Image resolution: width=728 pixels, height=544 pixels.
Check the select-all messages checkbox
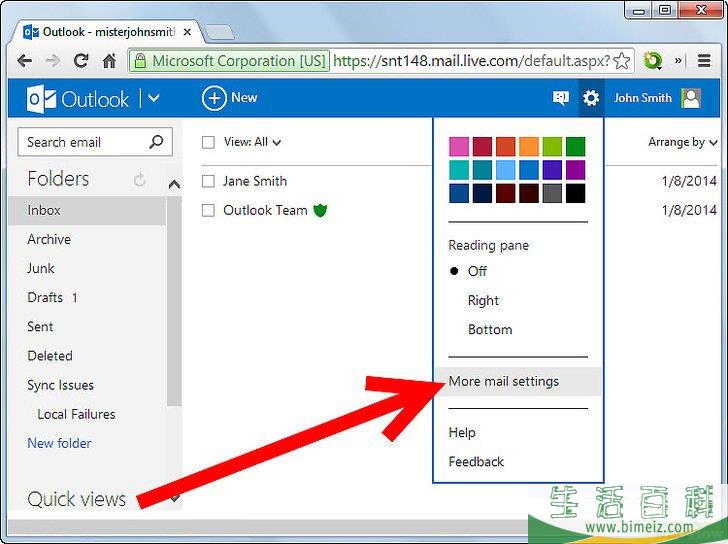tap(208, 142)
